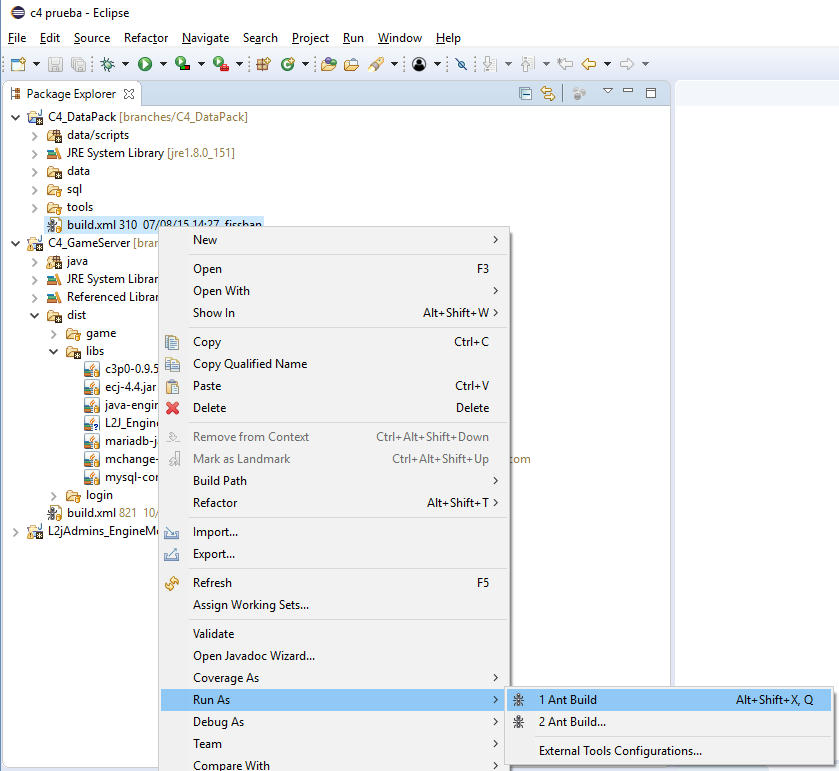Click Collapse All in Package Explorer
Viewport: 839px width, 771px height.
[525, 94]
